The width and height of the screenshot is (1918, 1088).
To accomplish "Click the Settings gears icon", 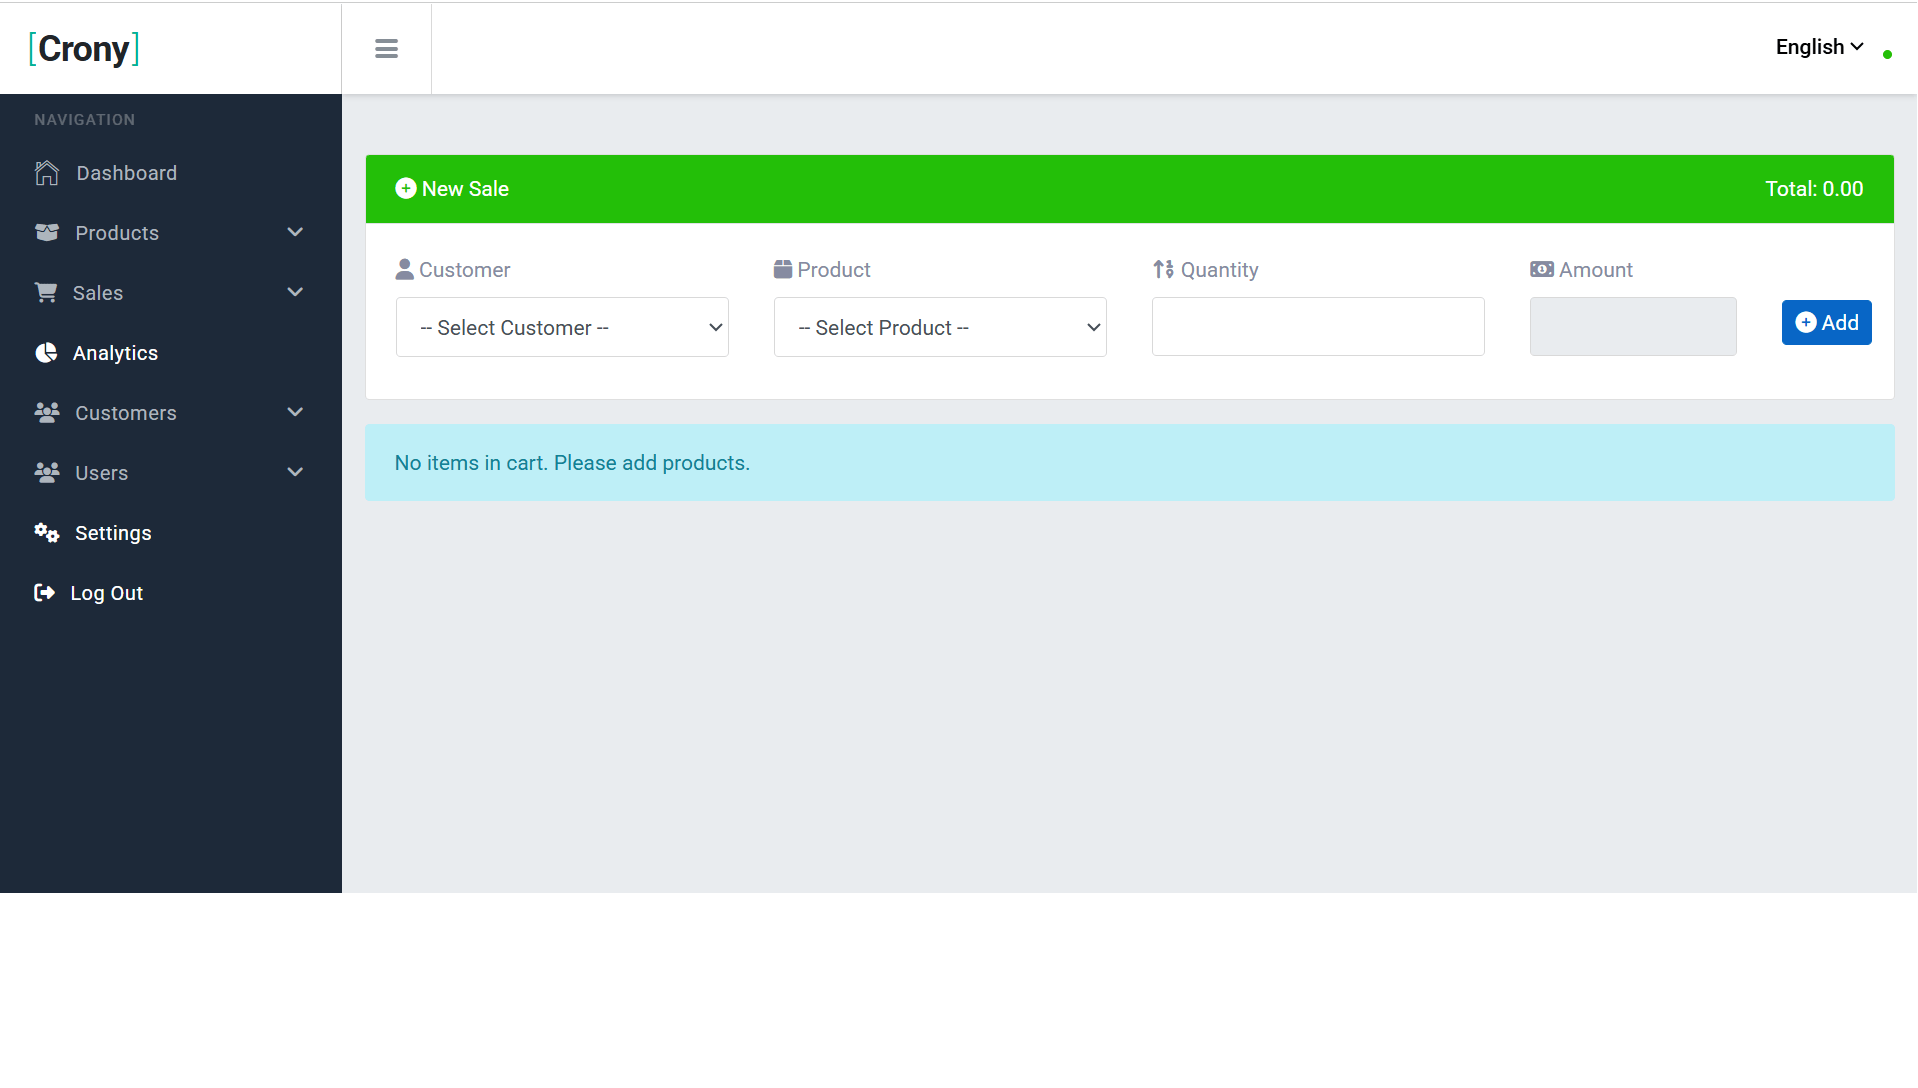I will 47,532.
